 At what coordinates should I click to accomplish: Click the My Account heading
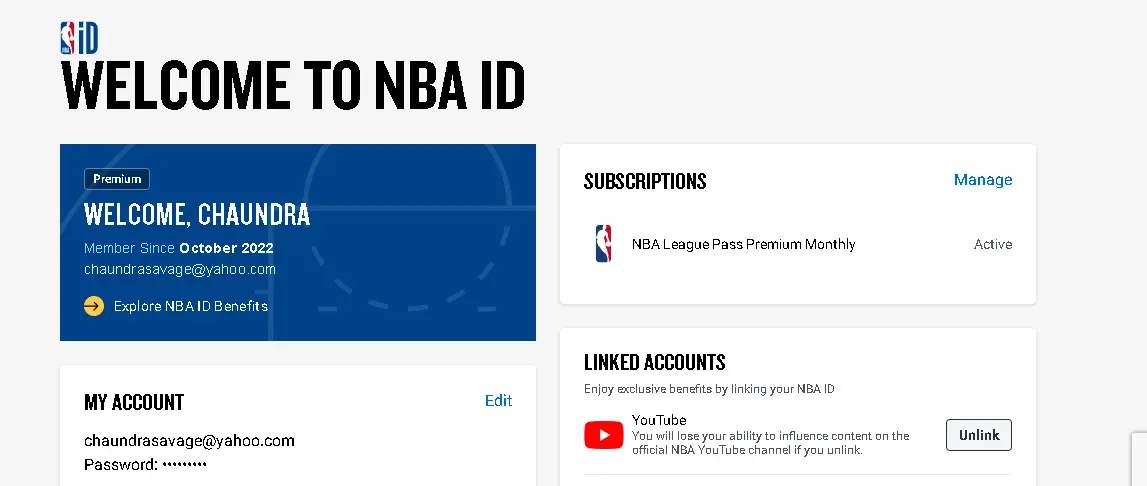(134, 402)
